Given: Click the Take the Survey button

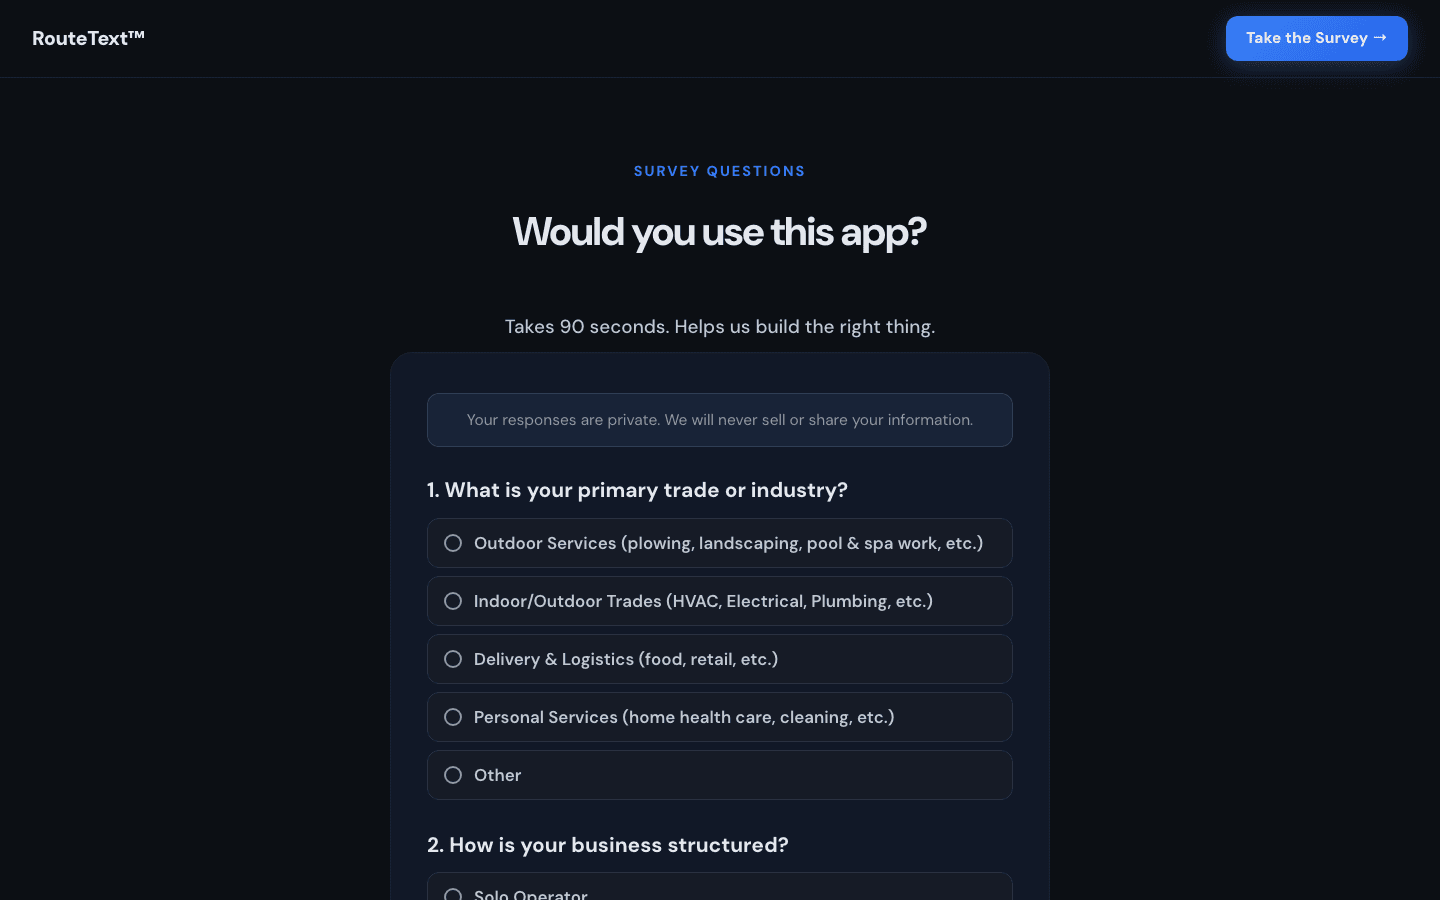Looking at the screenshot, I should tap(1316, 38).
